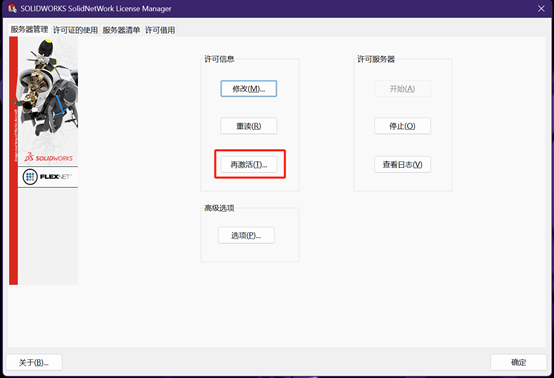554x378 pixels.
Task: Switch to the 服务器管理 tab
Action: 29,29
